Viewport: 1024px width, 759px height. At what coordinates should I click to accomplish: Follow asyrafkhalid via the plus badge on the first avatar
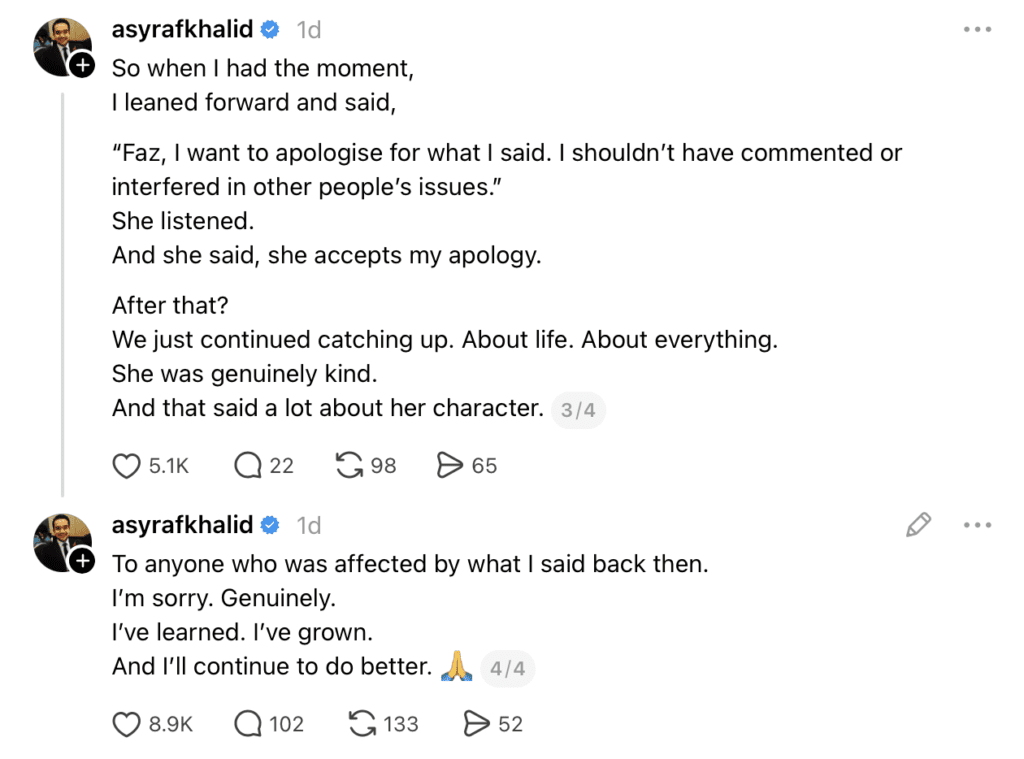(82, 66)
